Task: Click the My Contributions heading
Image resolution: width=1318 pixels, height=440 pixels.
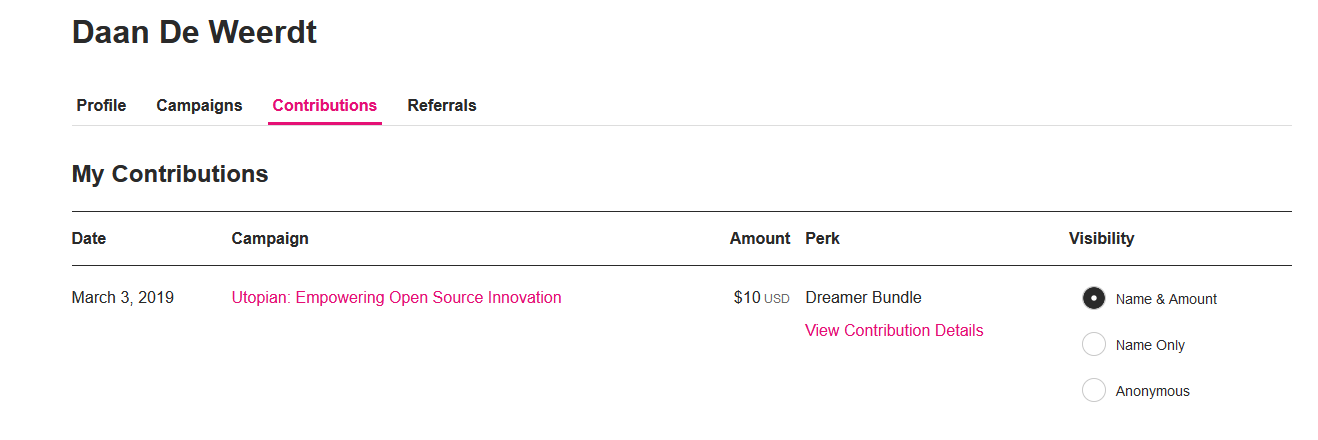Action: [x=170, y=173]
